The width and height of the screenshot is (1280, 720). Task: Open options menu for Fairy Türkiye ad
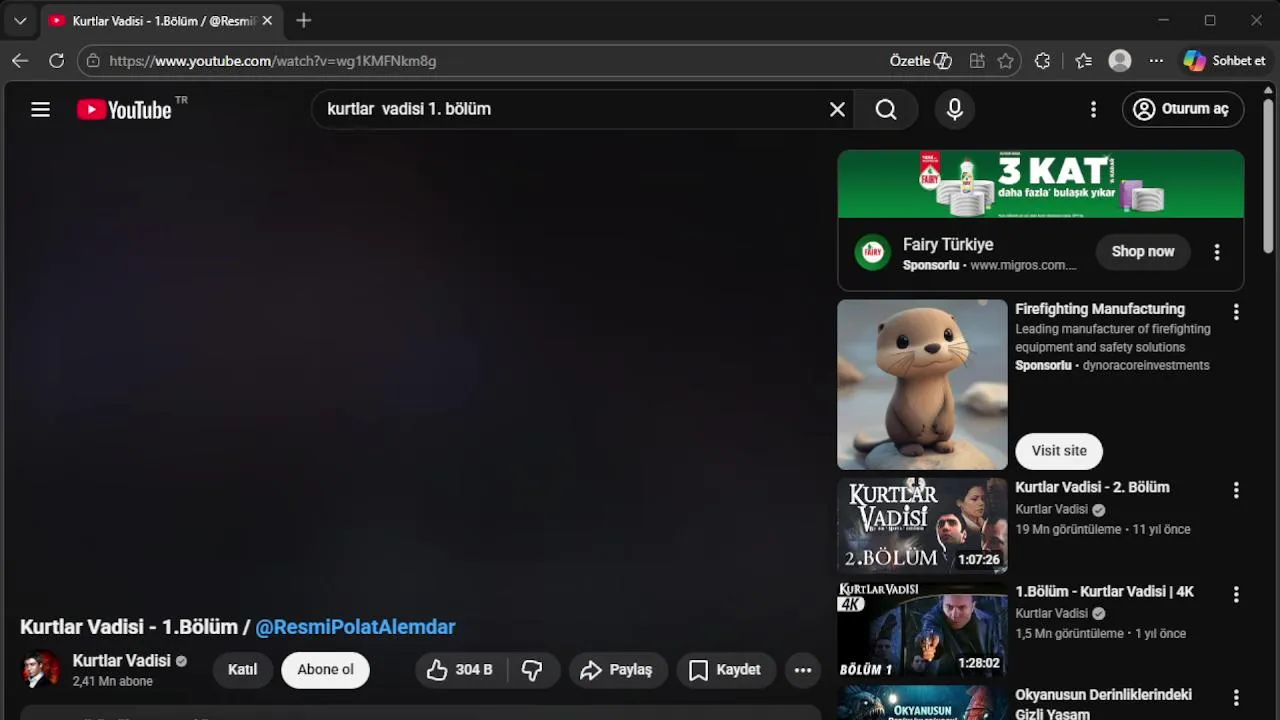coord(1217,252)
